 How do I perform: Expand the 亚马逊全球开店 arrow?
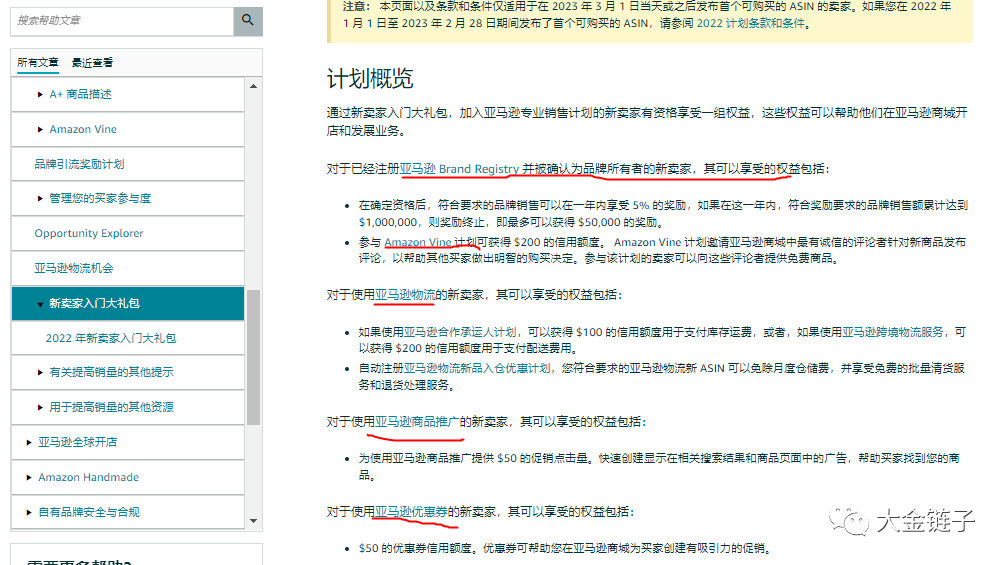tap(29, 442)
